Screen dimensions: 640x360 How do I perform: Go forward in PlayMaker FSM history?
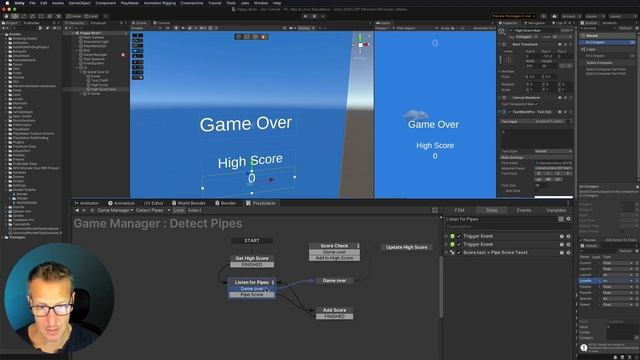(84, 210)
